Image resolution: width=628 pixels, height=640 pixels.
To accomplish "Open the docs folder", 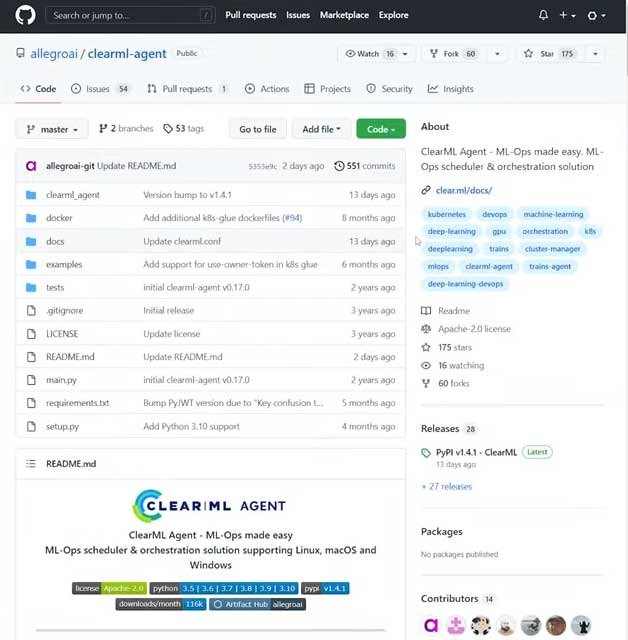I will pyautogui.click(x=55, y=241).
